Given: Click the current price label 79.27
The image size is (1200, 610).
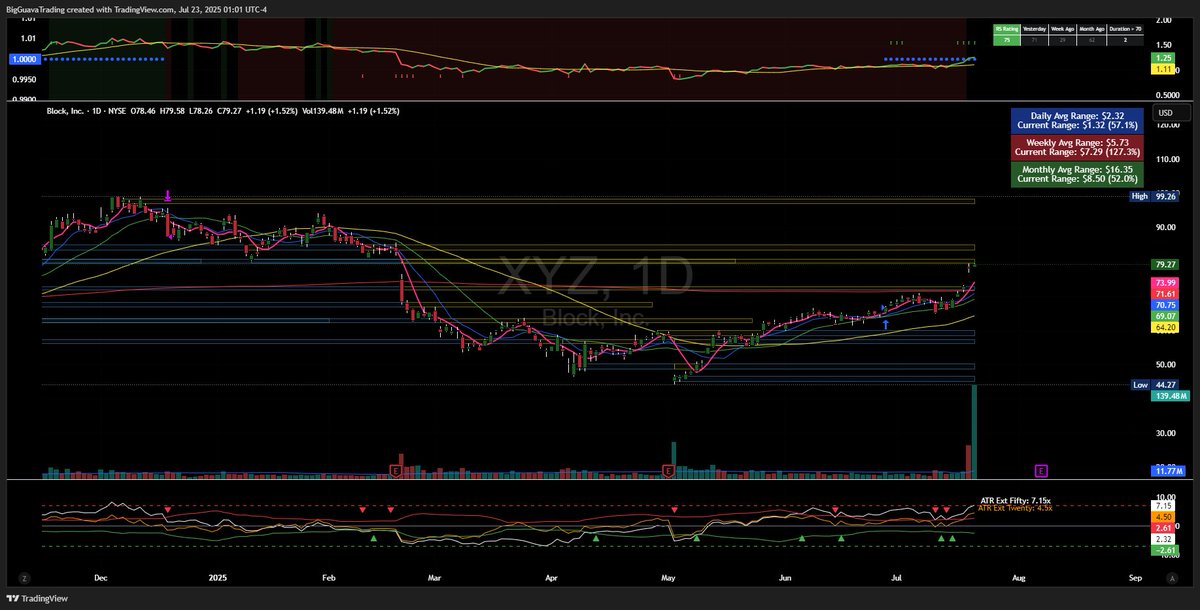Looking at the screenshot, I should tap(1164, 264).
